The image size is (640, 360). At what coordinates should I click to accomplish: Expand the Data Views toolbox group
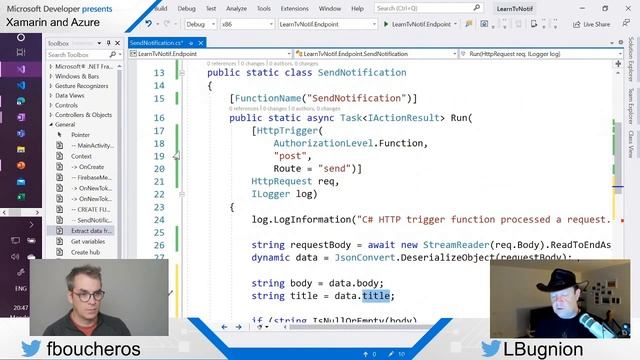[51, 96]
